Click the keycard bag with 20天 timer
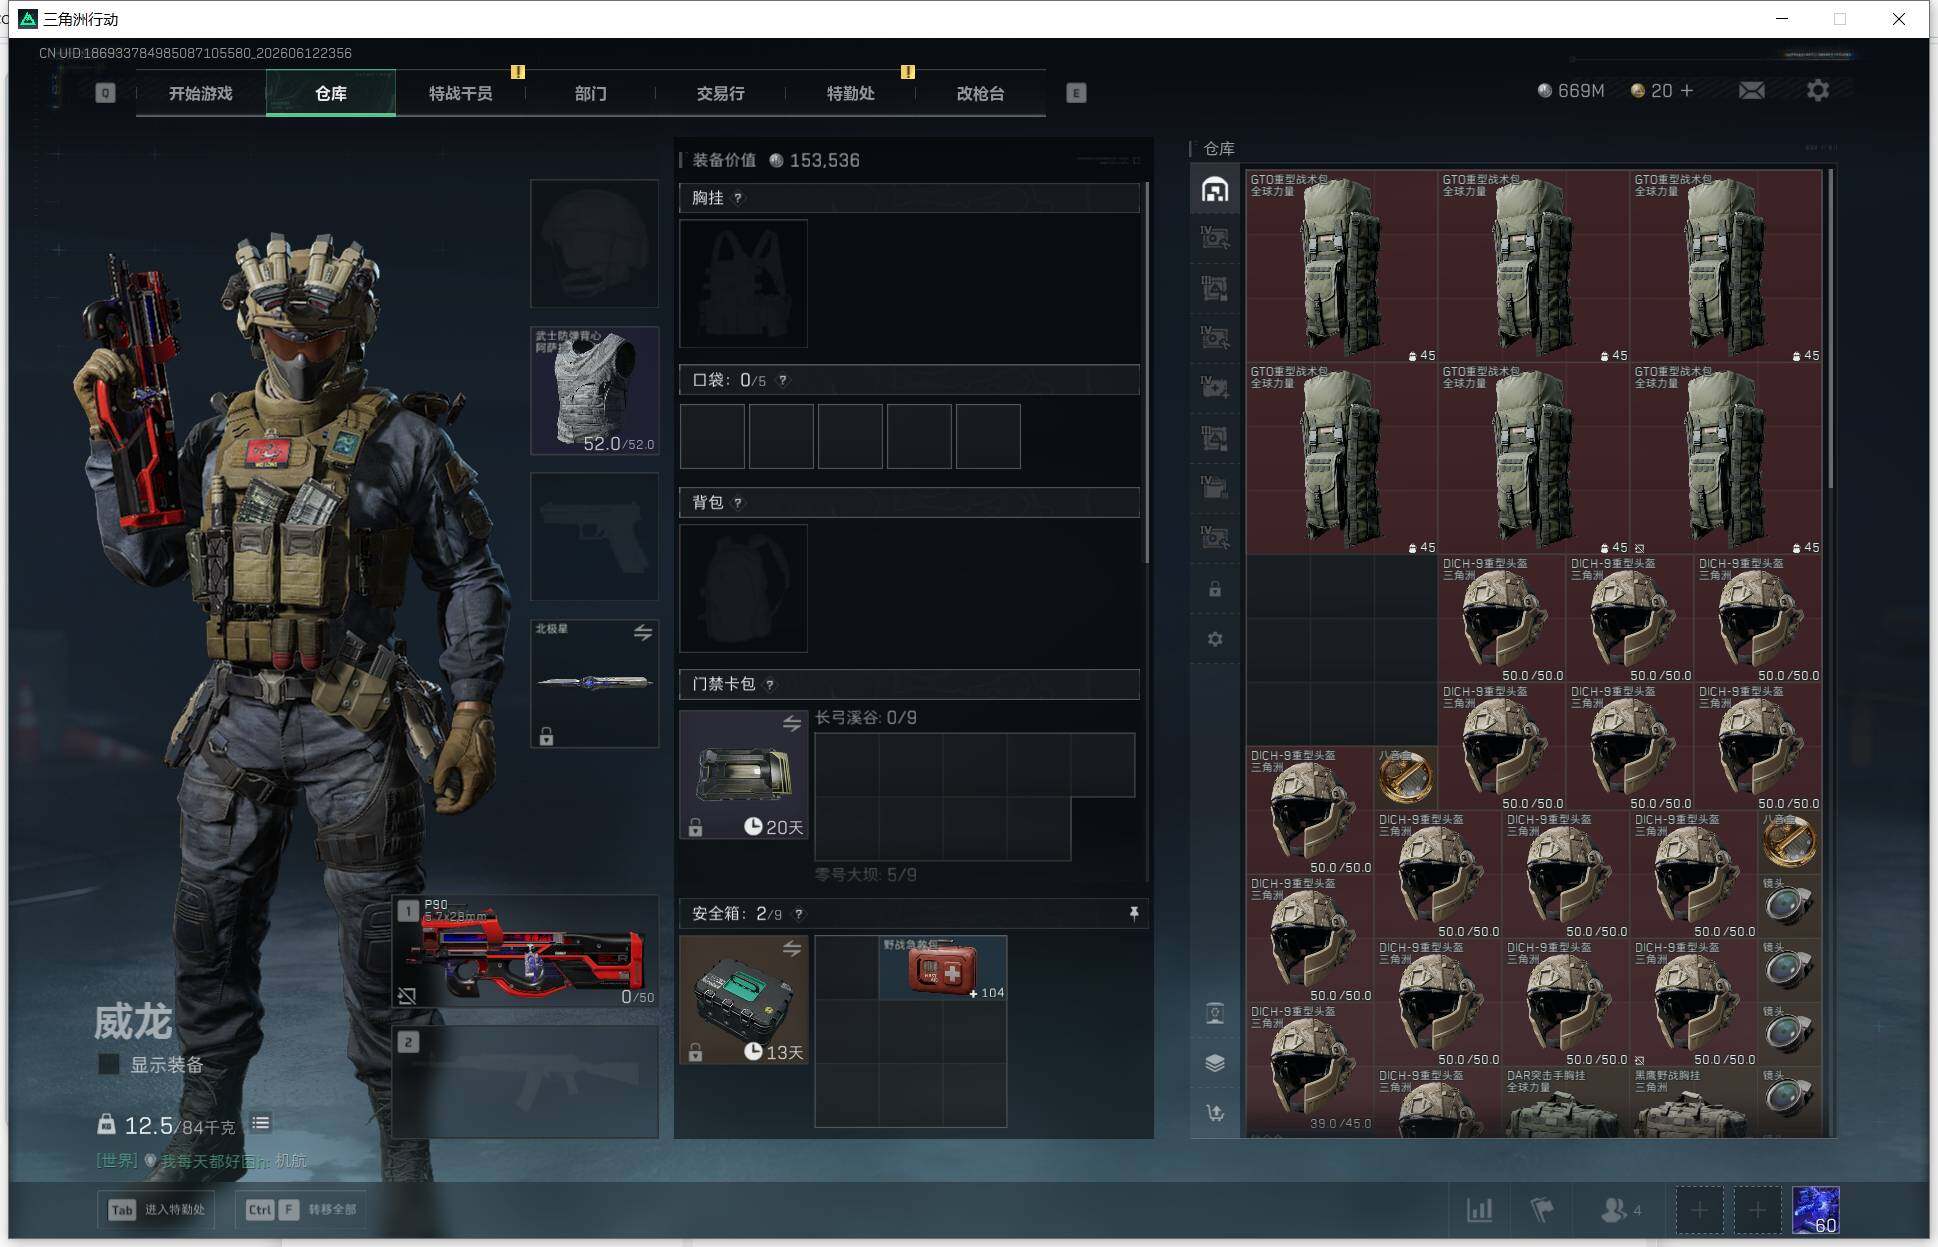This screenshot has width=1938, height=1247. tap(743, 774)
